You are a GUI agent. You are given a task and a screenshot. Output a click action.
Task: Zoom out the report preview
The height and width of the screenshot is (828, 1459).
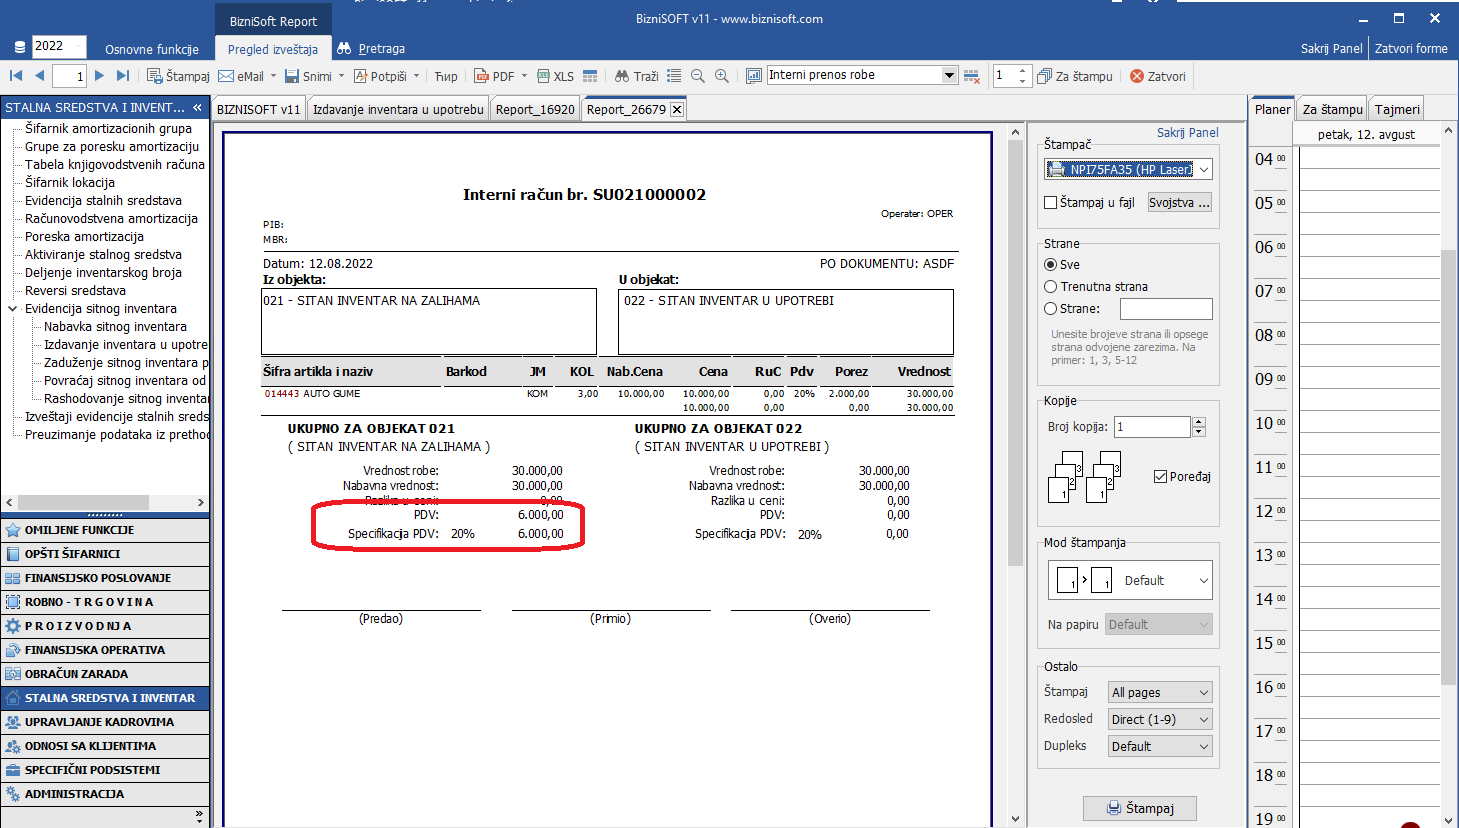click(x=698, y=76)
